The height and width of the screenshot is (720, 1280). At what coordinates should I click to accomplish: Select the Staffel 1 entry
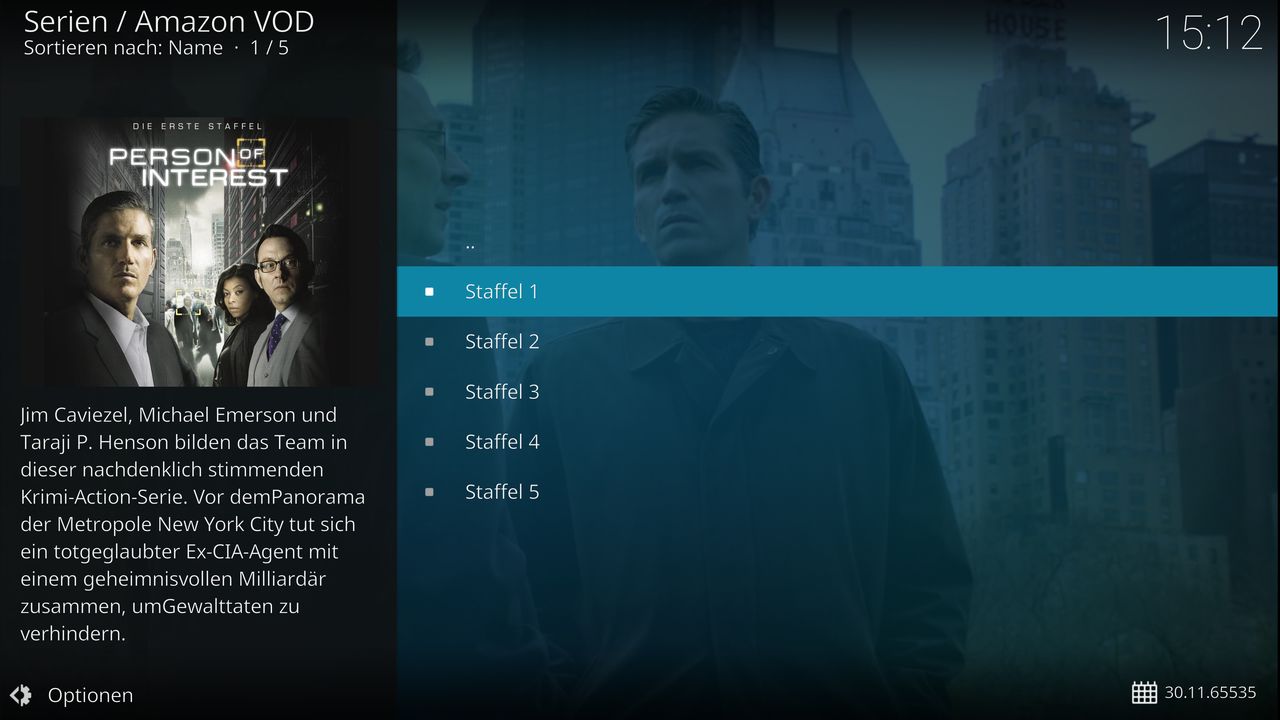click(x=838, y=291)
